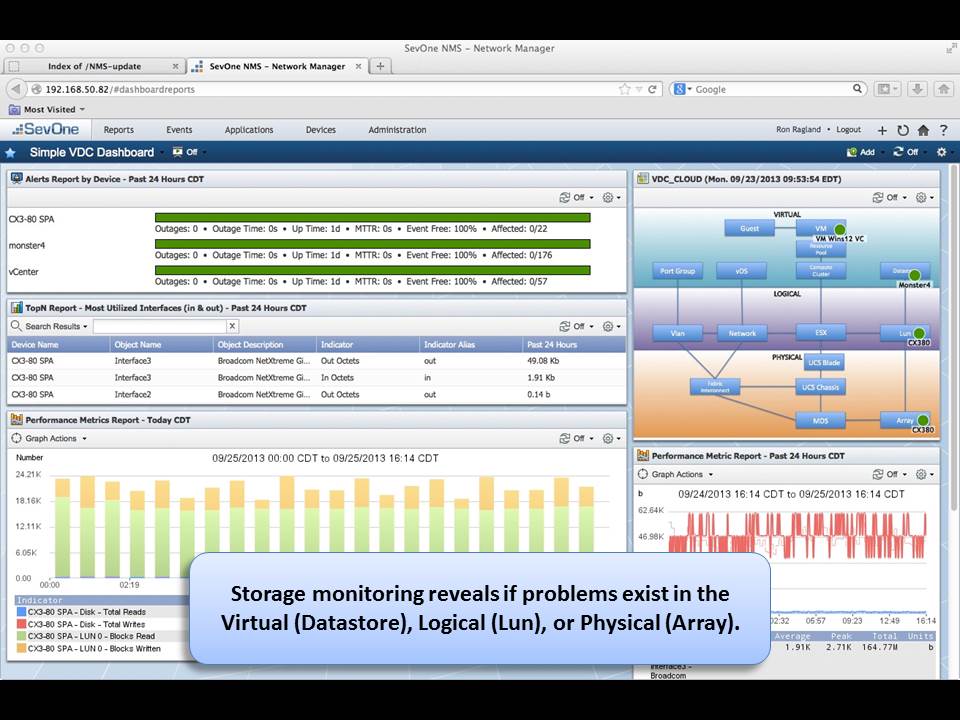The height and width of the screenshot is (720, 960).
Task: Open the Events menu
Action: click(x=179, y=130)
